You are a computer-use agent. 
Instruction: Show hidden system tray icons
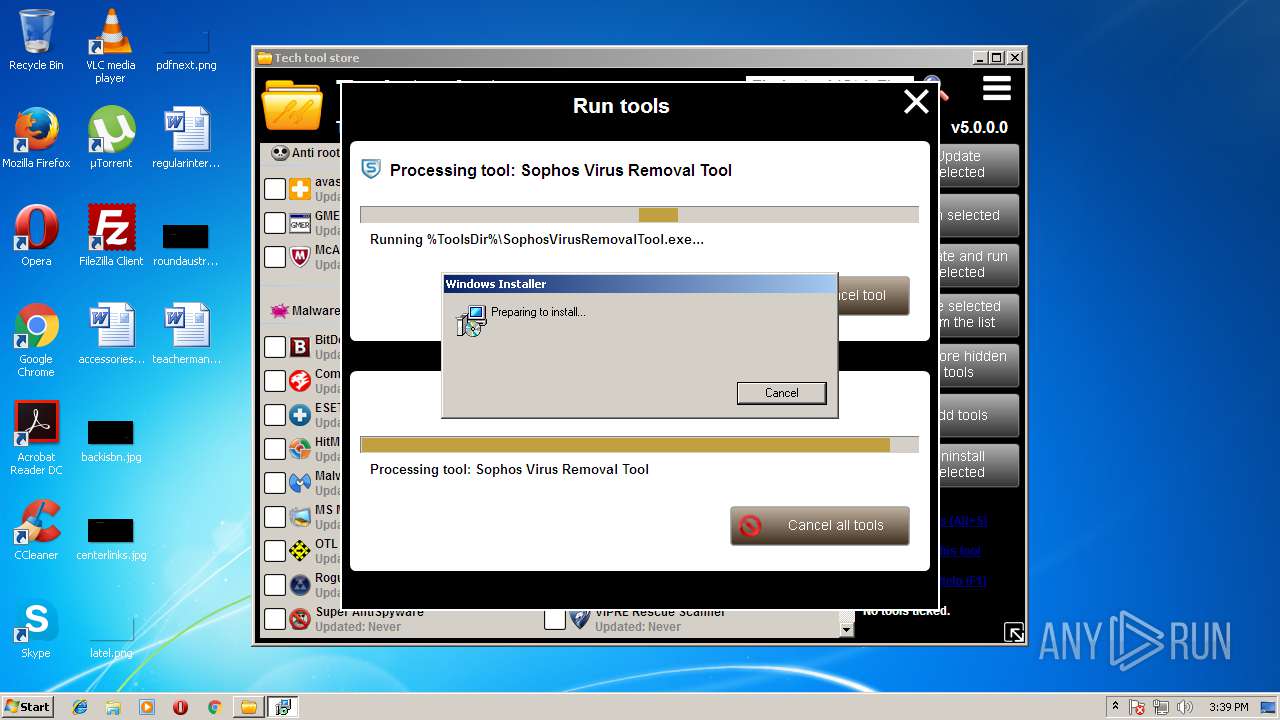coord(1115,707)
